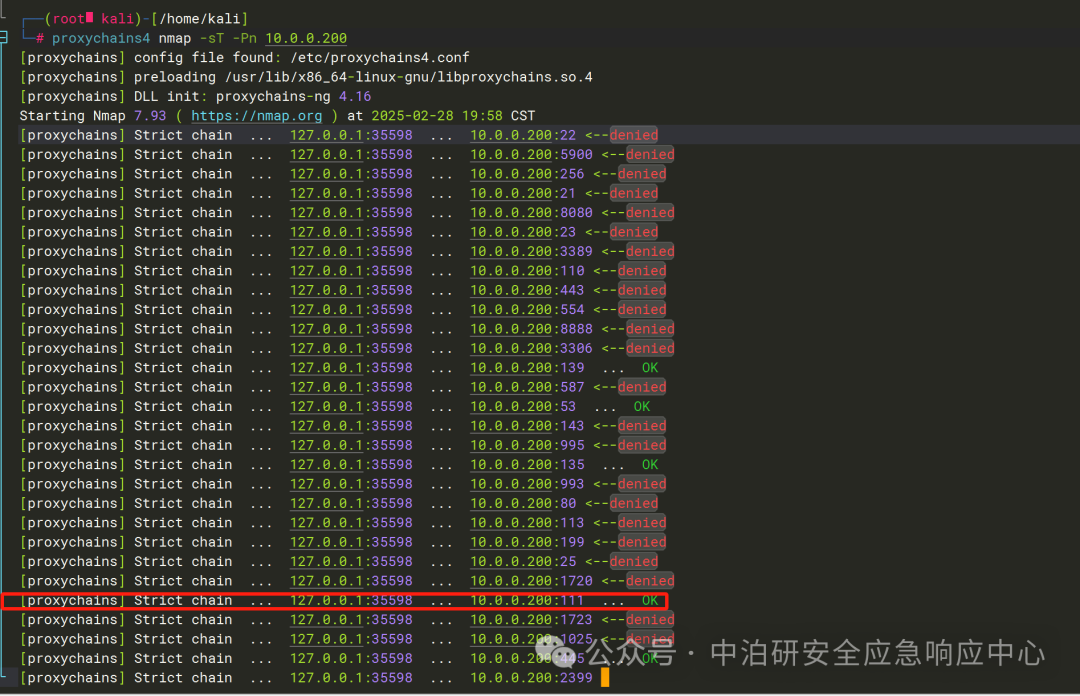Click the denied status for port 995
1080x696 pixels.
pos(642,445)
